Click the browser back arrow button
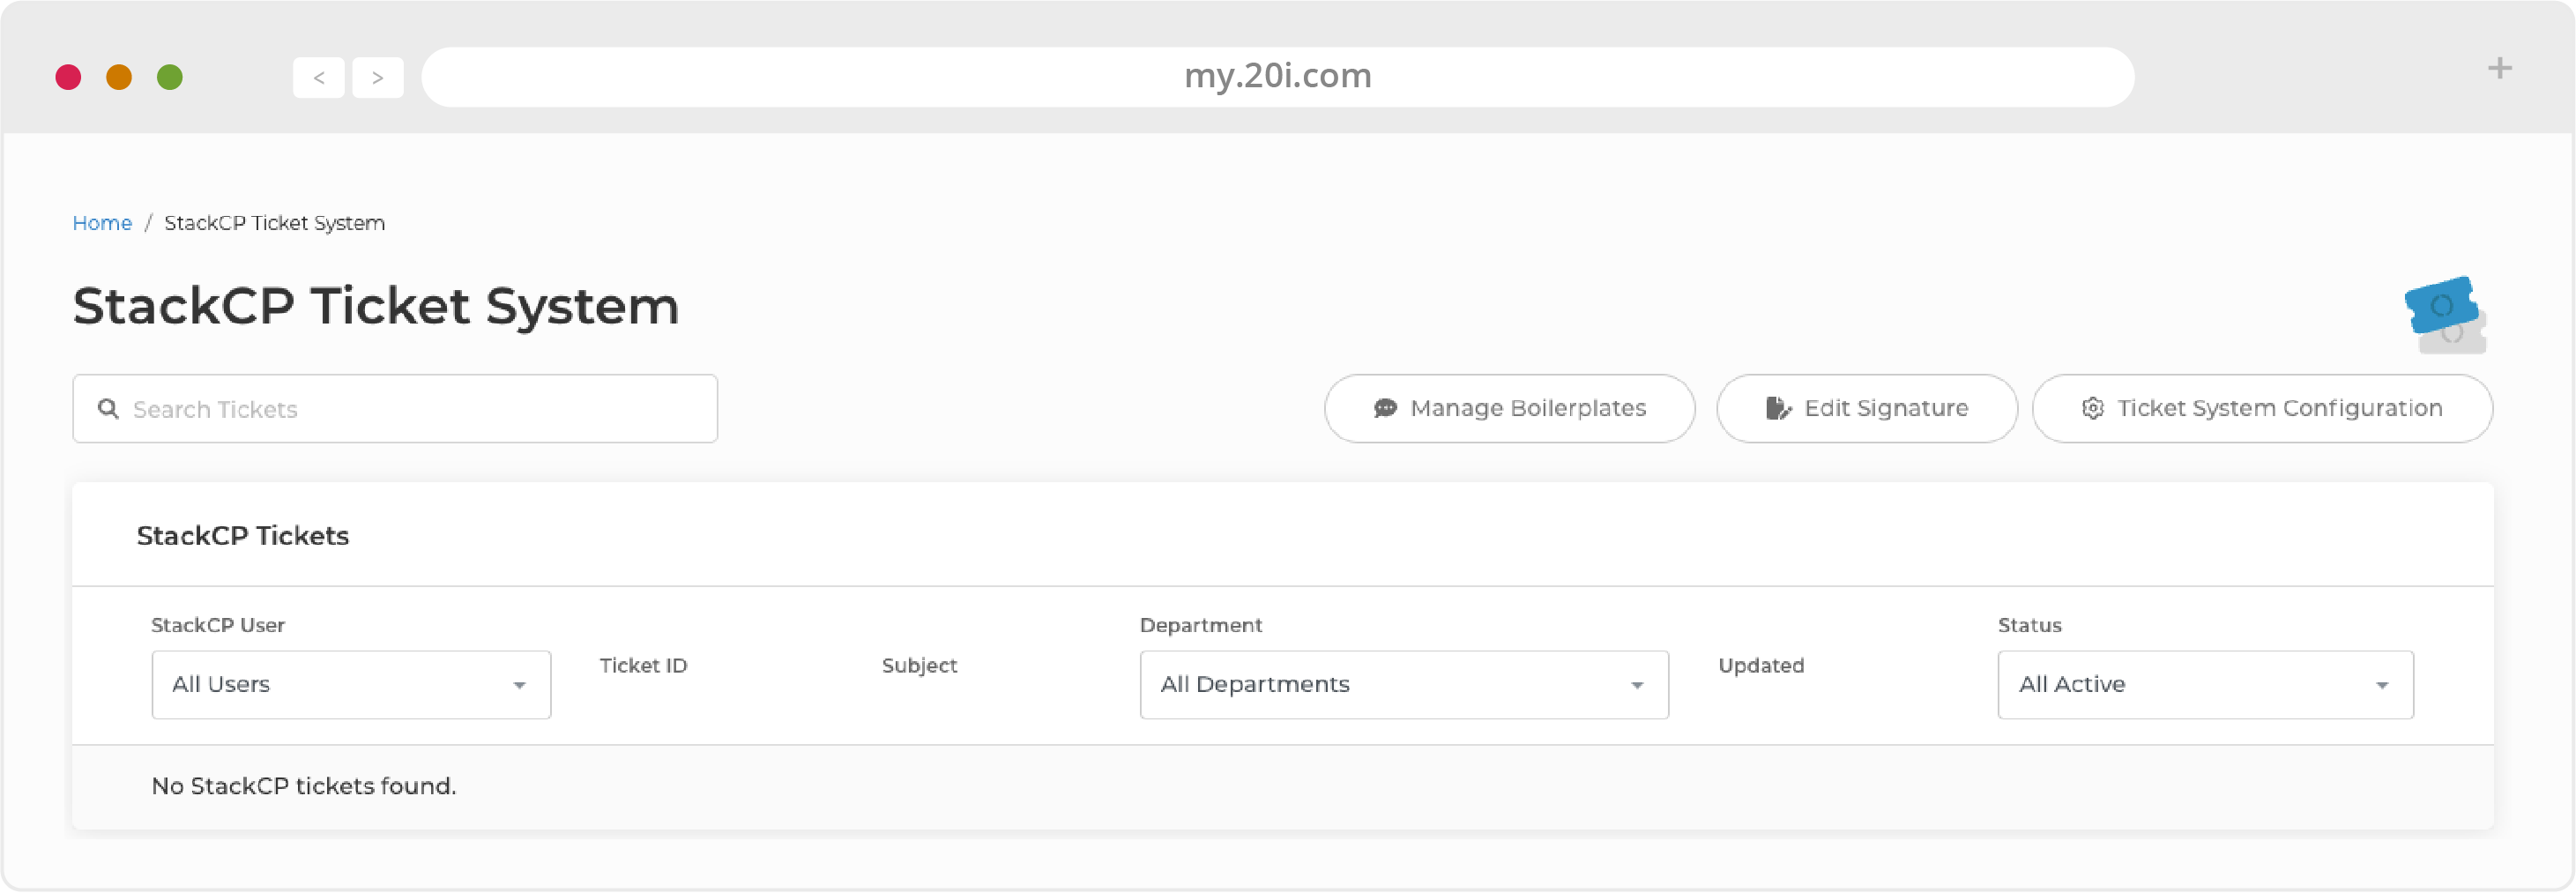The image size is (2576, 893). coord(318,77)
